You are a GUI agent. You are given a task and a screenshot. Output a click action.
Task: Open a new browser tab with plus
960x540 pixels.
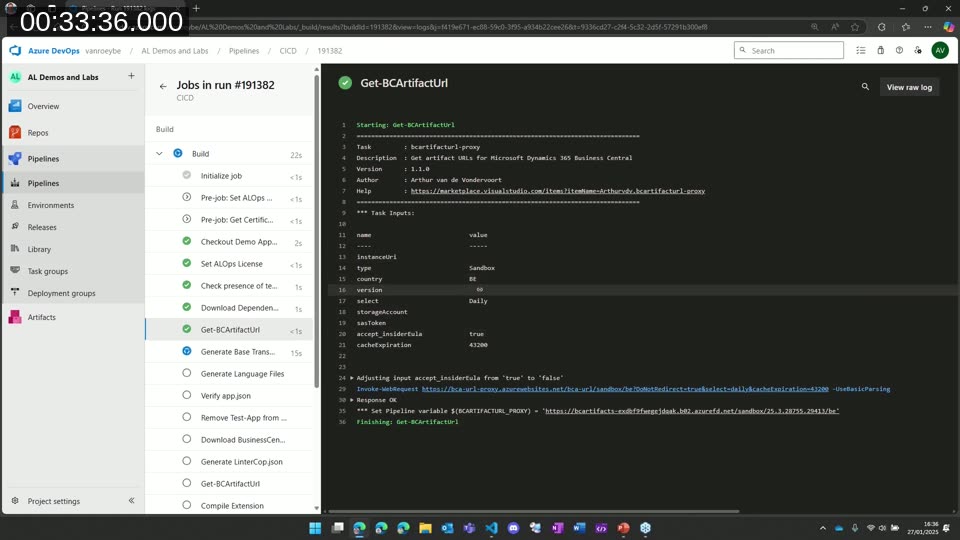coord(196,8)
